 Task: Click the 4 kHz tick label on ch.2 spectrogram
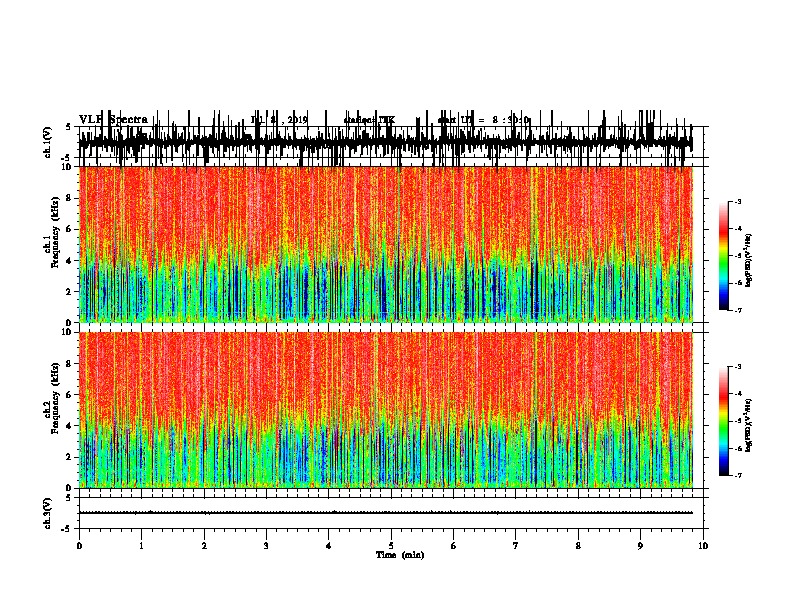point(69,426)
